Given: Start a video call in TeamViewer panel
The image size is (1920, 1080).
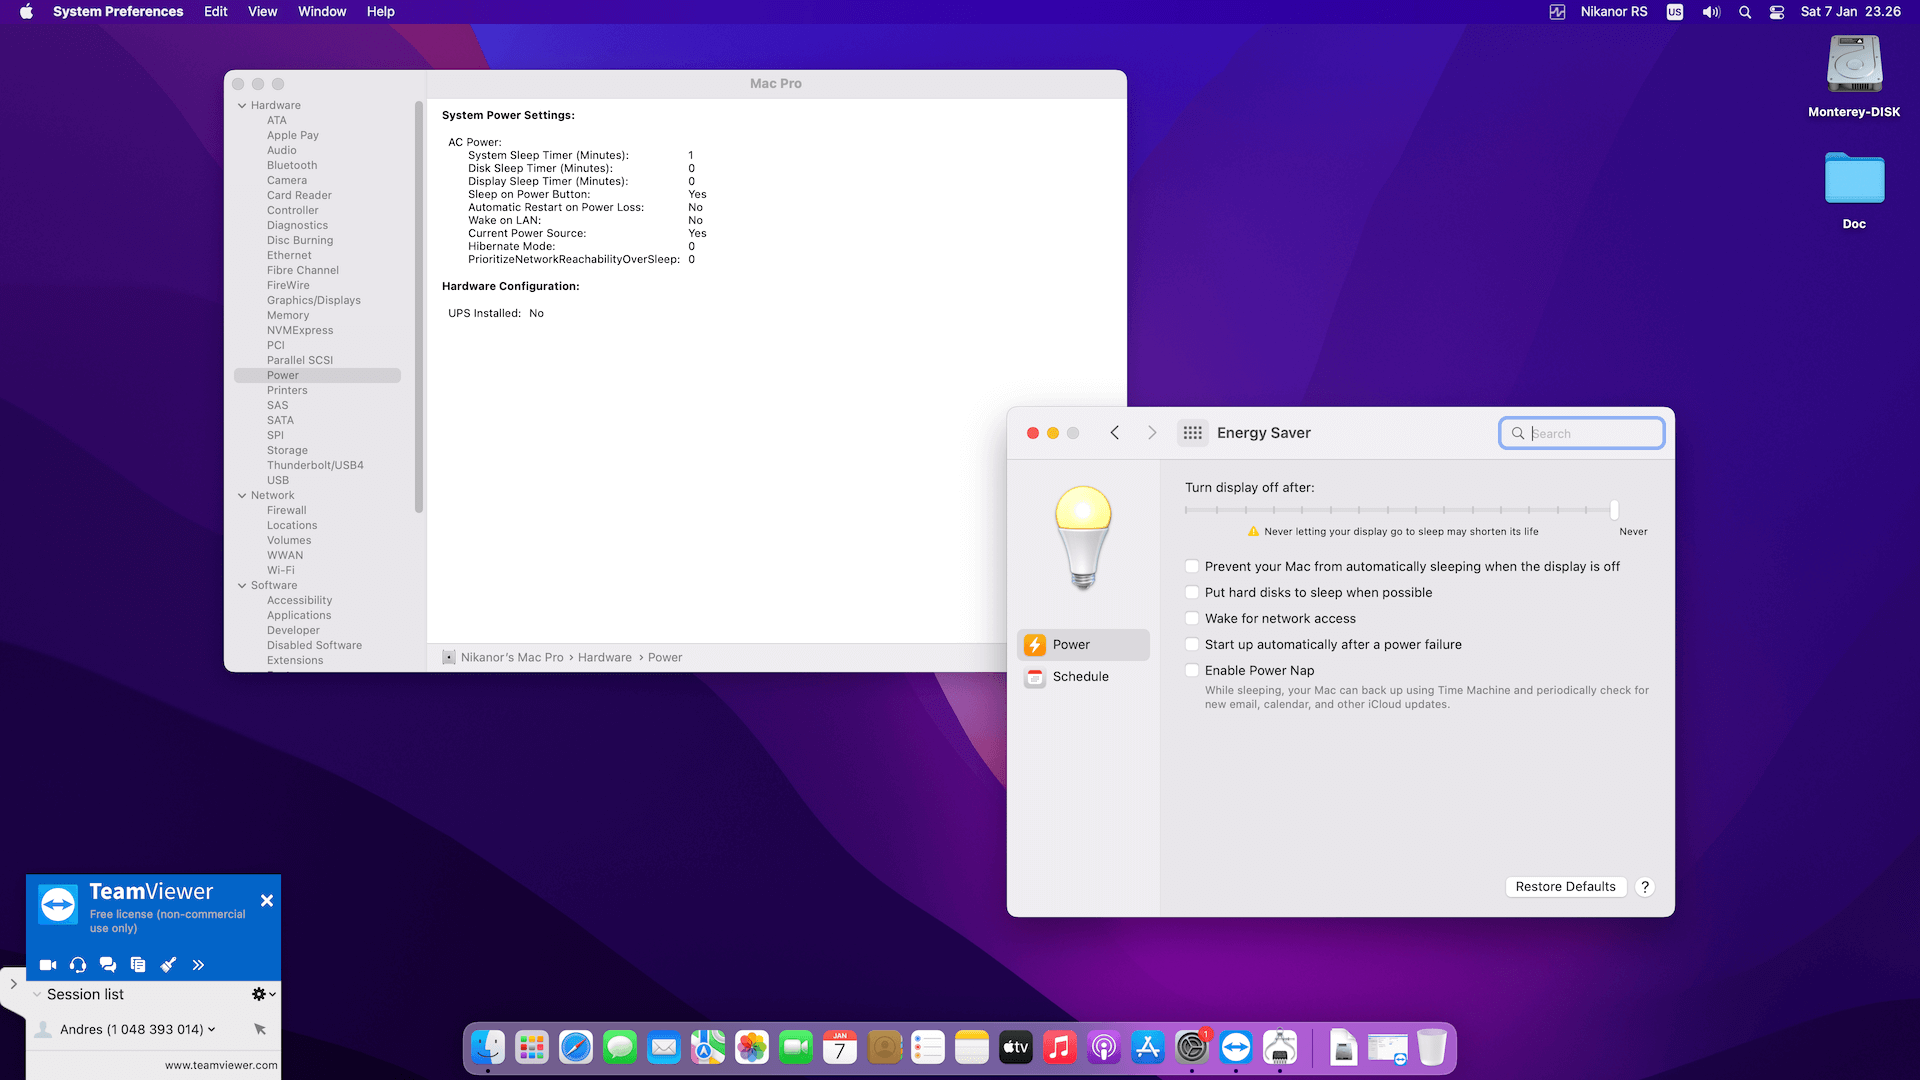Looking at the screenshot, I should click(48, 965).
